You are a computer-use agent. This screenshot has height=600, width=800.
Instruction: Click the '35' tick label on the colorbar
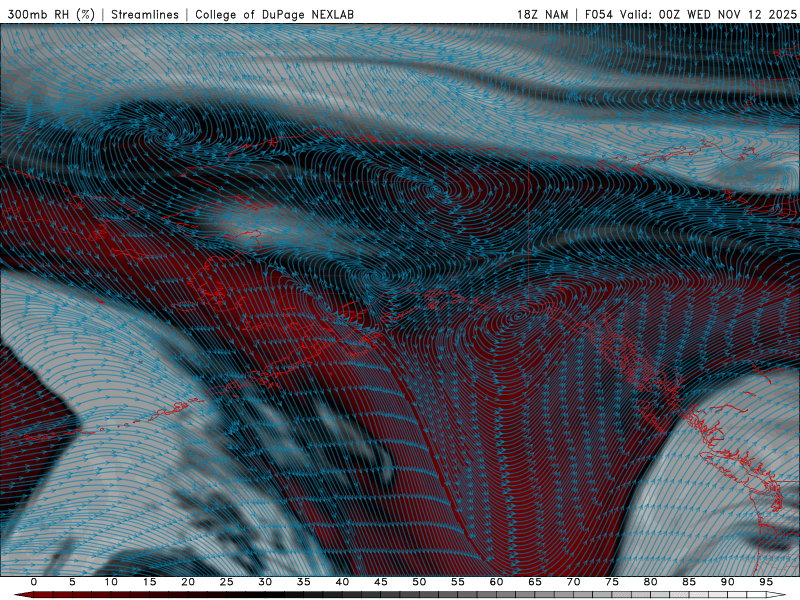tap(304, 582)
